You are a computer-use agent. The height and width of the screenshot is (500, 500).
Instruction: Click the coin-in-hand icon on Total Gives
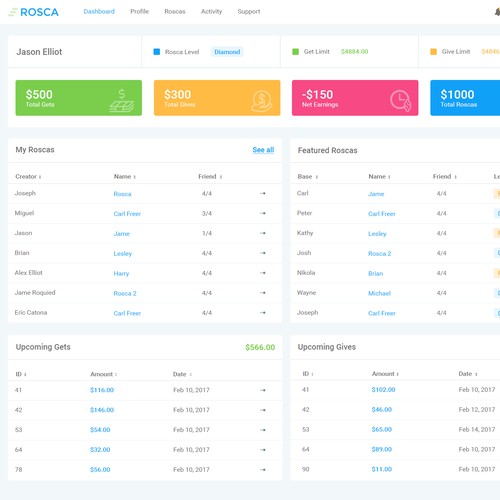click(x=262, y=101)
